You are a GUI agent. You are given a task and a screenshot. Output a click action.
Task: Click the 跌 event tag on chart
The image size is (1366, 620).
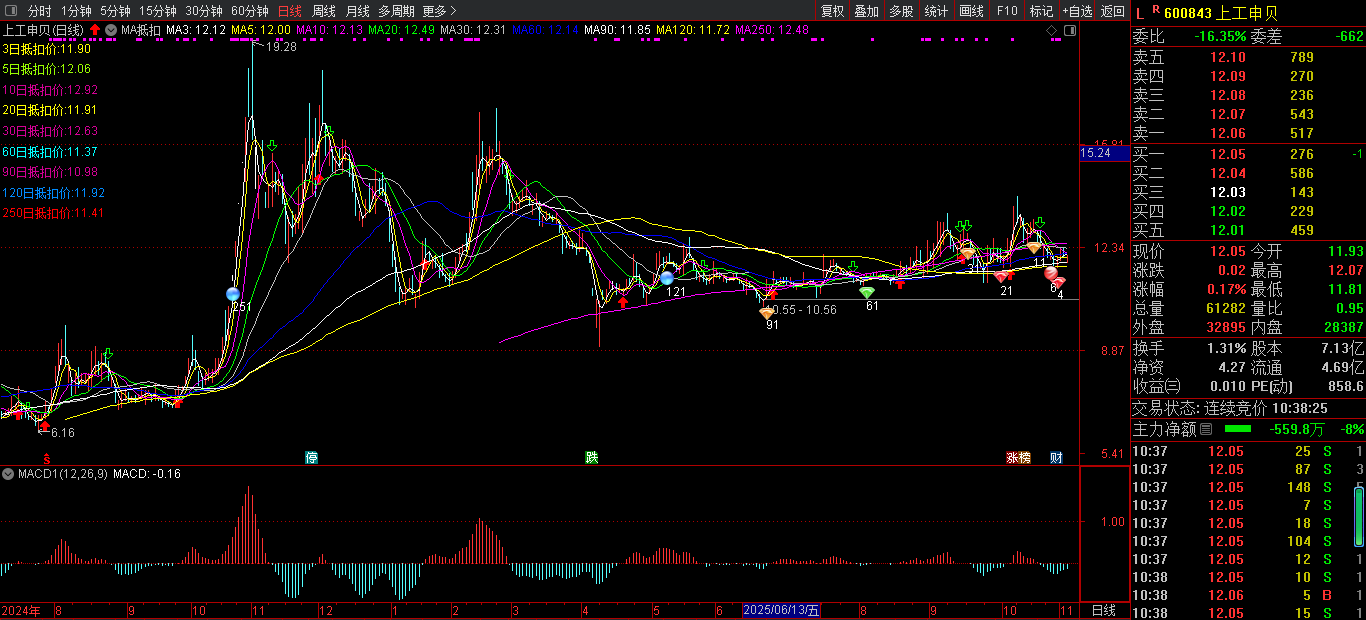[592, 457]
